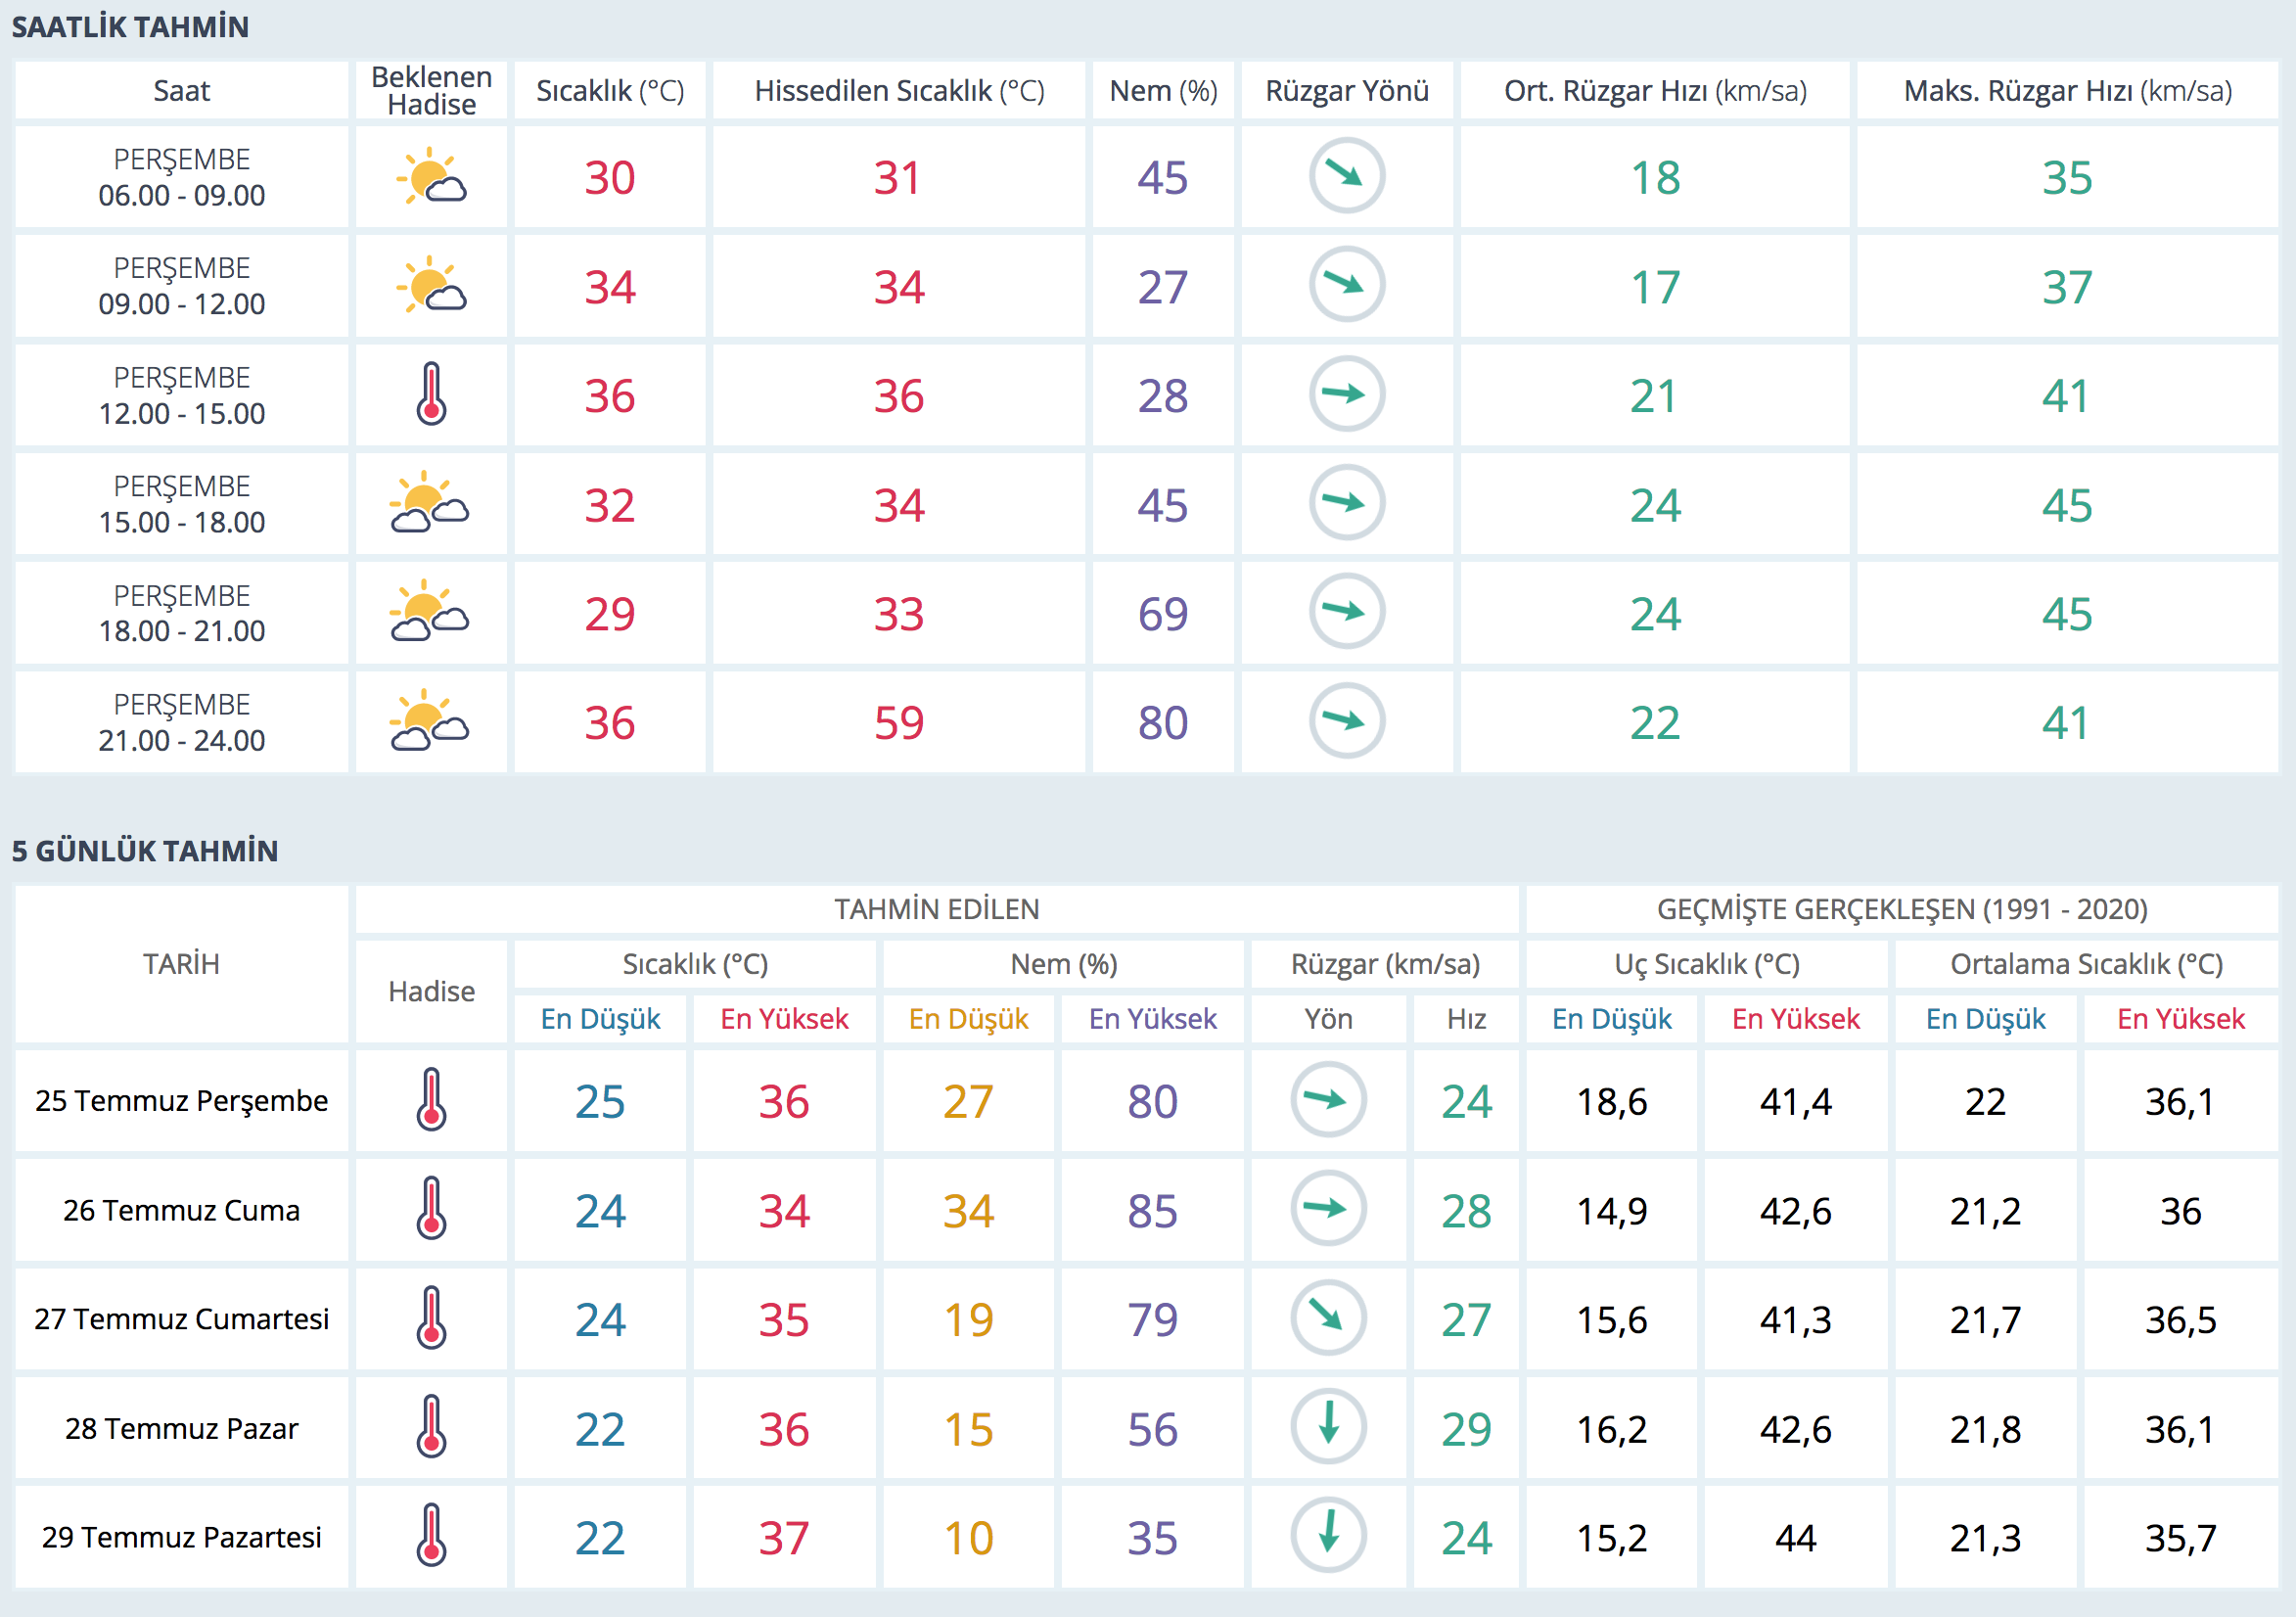Click wind direction arrow for 06.00 - 09.00
2296x1617 pixels.
coord(1346,176)
